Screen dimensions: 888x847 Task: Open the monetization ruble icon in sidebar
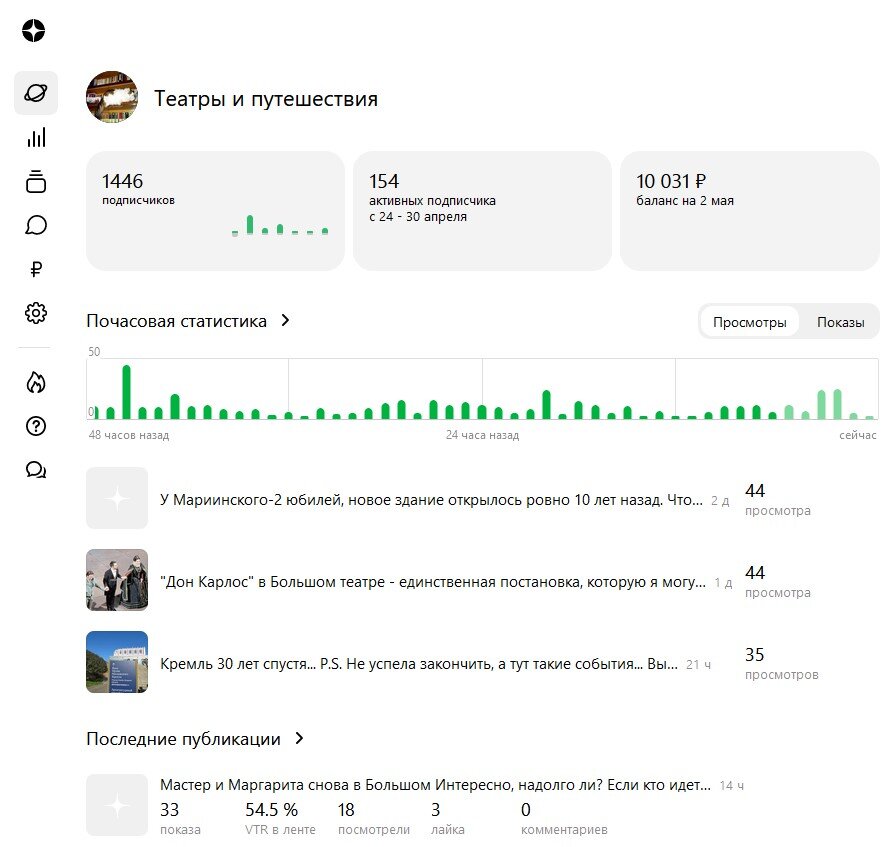36,269
